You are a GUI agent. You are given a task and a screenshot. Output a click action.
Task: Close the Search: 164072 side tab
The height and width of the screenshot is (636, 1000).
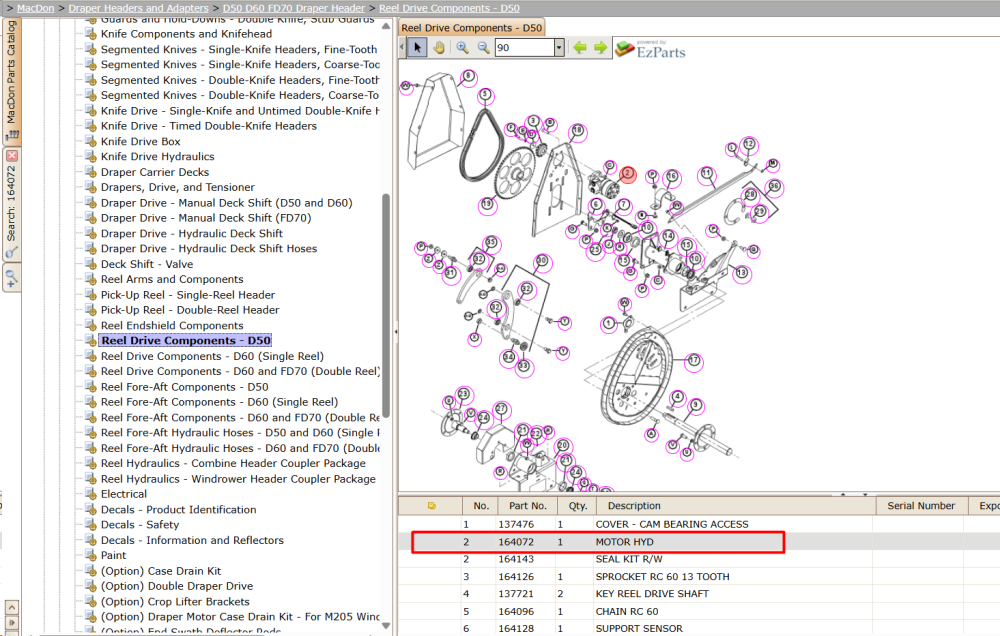click(x=11, y=156)
